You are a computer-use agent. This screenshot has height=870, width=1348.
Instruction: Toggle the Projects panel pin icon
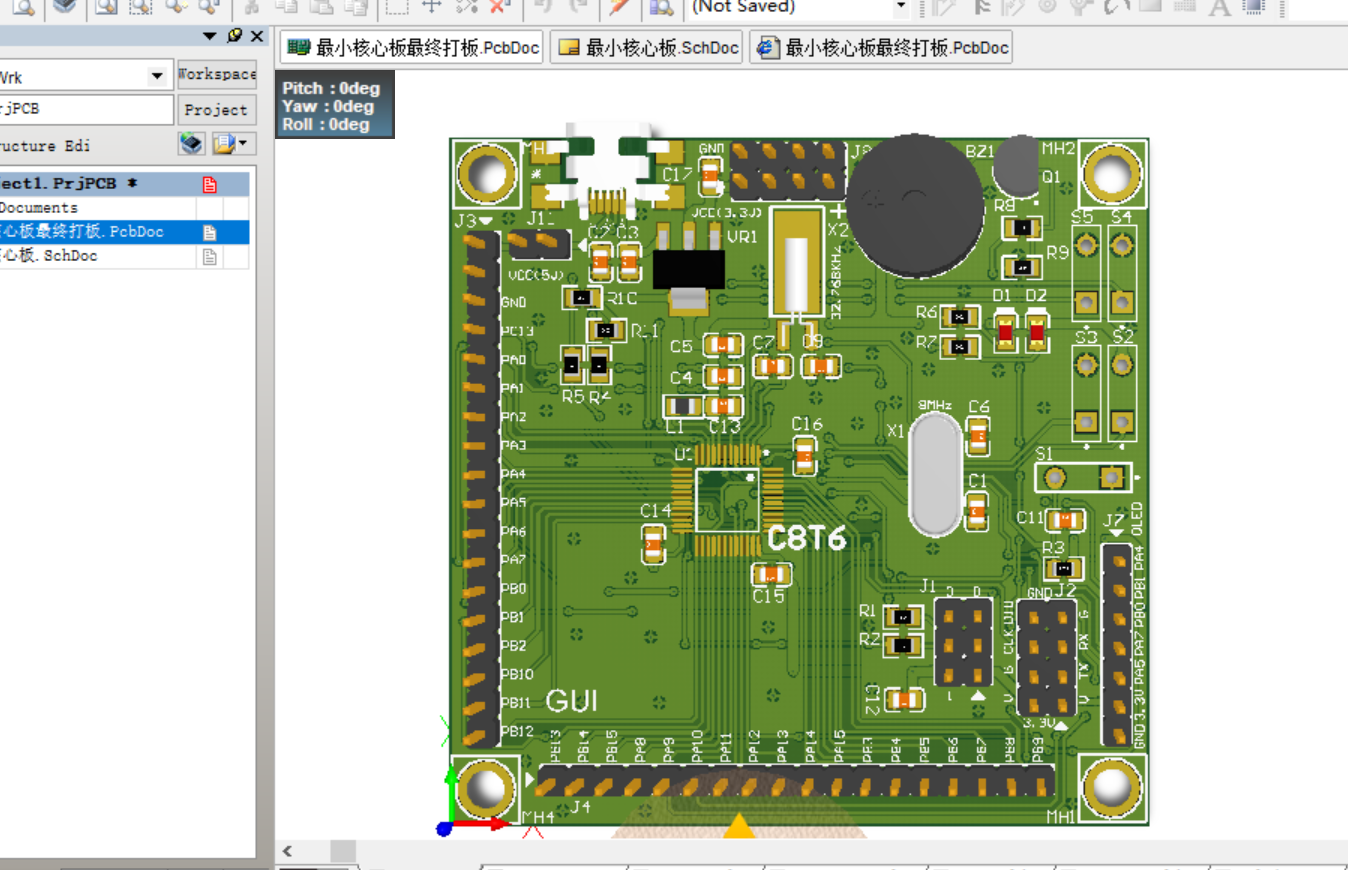234,36
